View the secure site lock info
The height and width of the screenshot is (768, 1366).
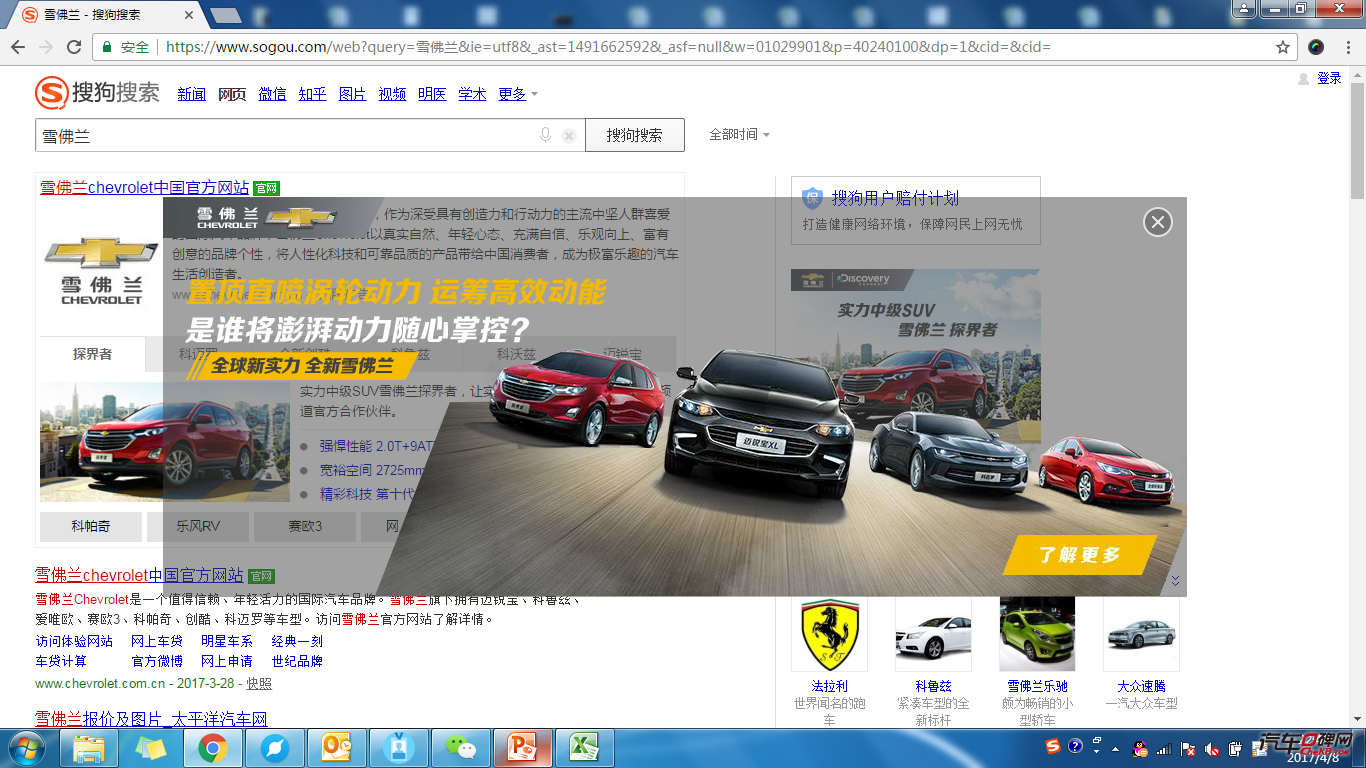coord(125,47)
